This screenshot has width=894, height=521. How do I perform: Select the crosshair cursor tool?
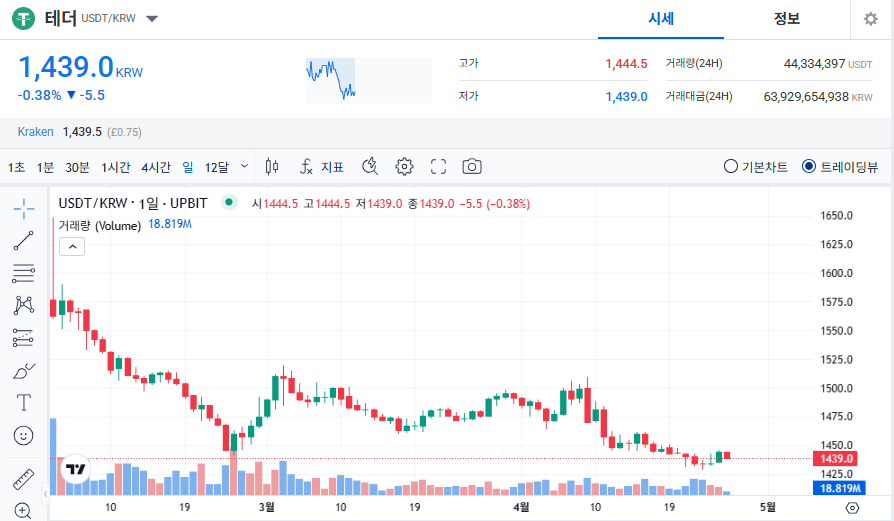pos(23,209)
